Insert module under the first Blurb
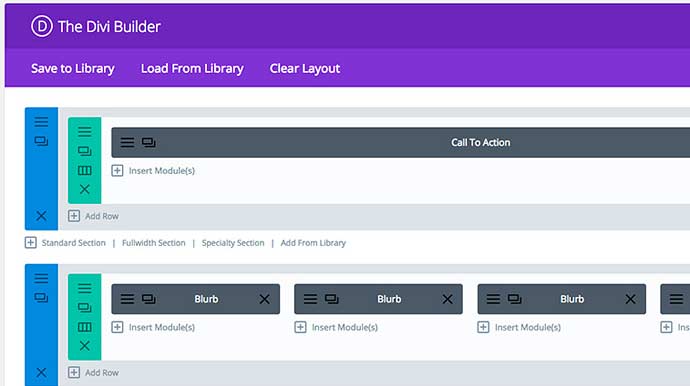690x386 pixels. [x=161, y=327]
